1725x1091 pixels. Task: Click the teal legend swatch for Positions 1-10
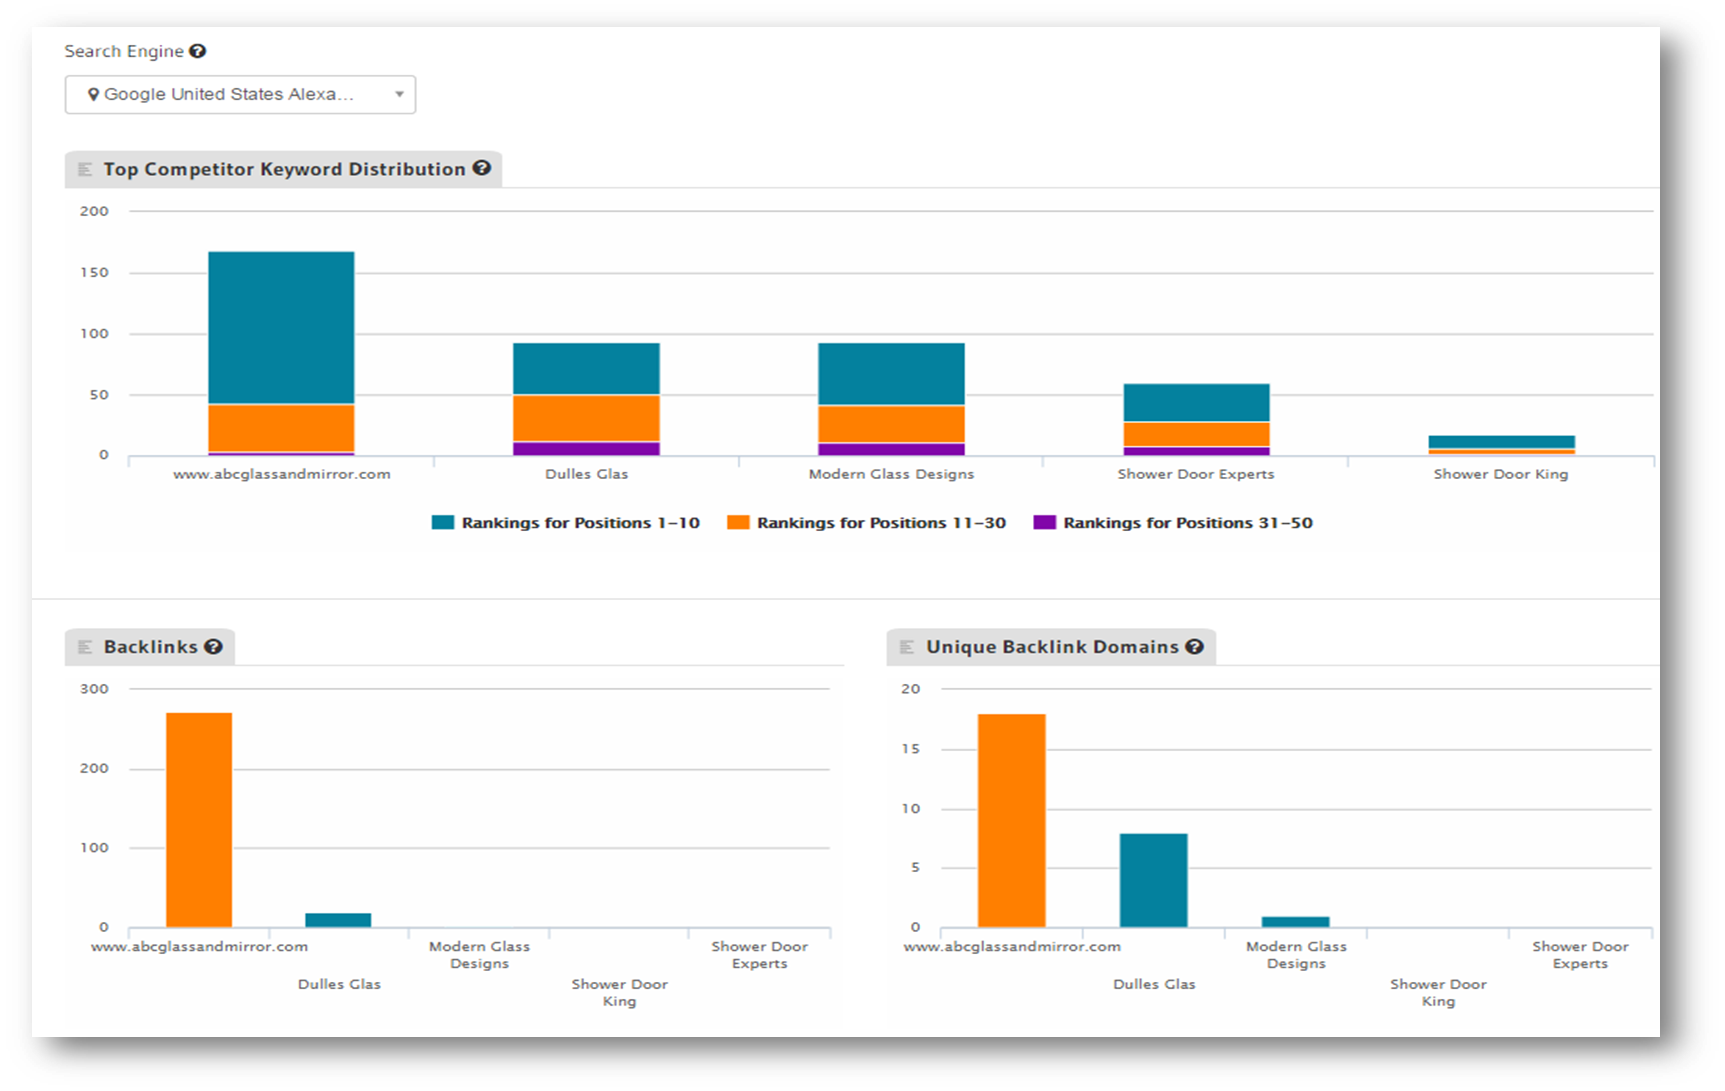(x=442, y=523)
